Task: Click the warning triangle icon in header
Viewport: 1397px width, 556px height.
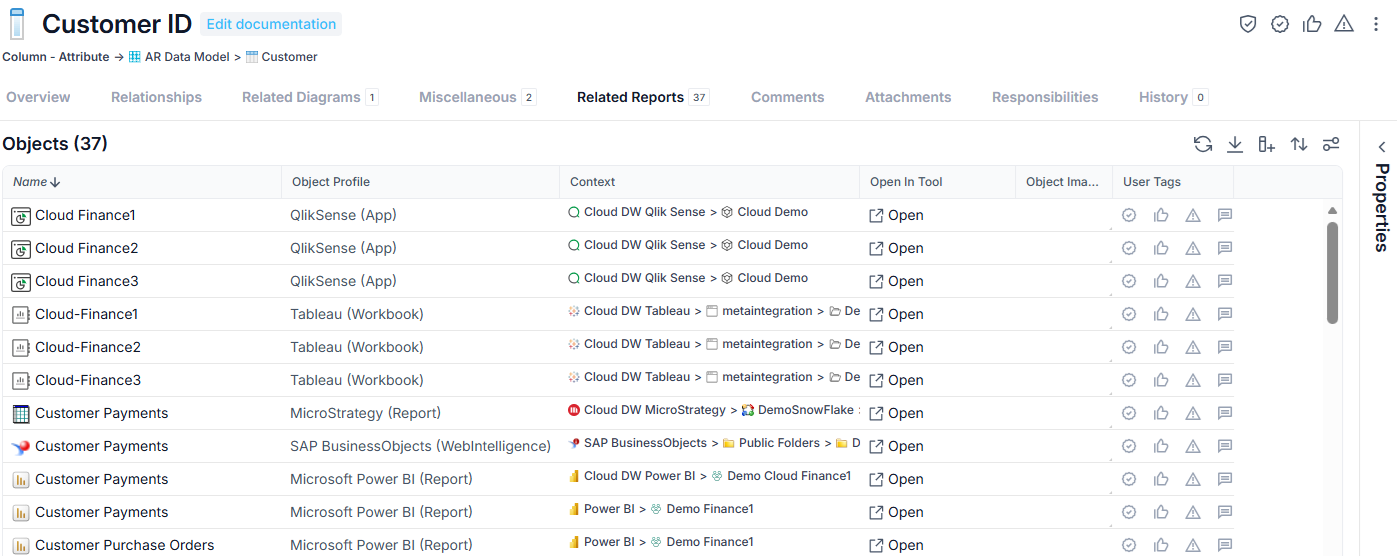Action: (x=1344, y=24)
